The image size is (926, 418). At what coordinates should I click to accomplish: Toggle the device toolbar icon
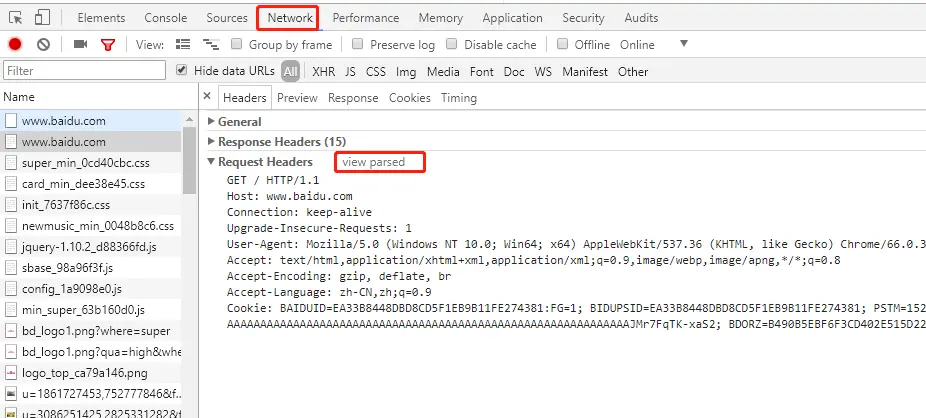tap(41, 18)
